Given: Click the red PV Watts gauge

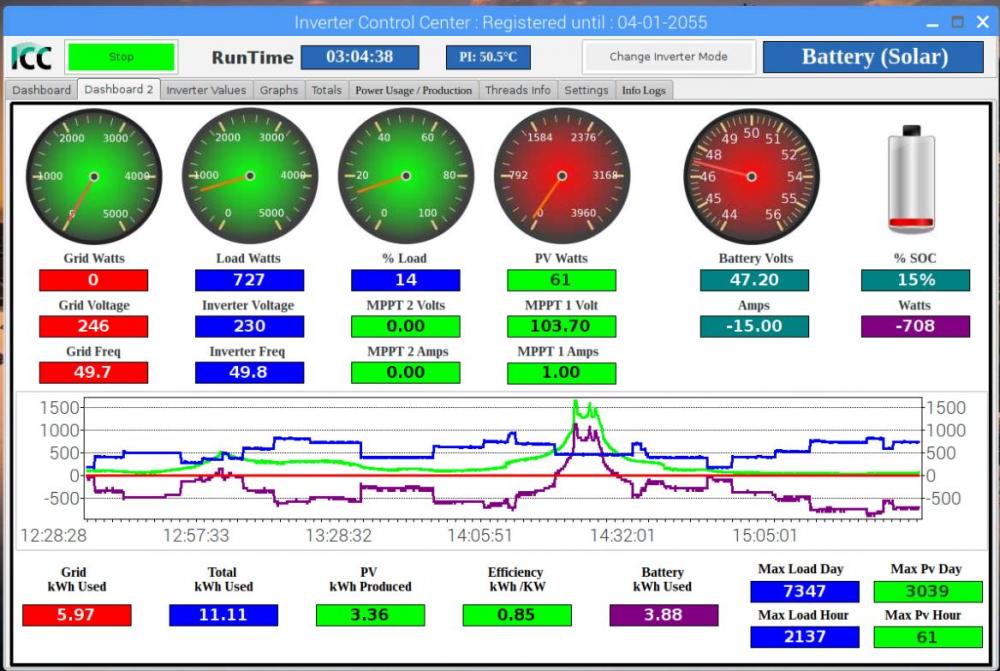Looking at the screenshot, I should click(562, 176).
